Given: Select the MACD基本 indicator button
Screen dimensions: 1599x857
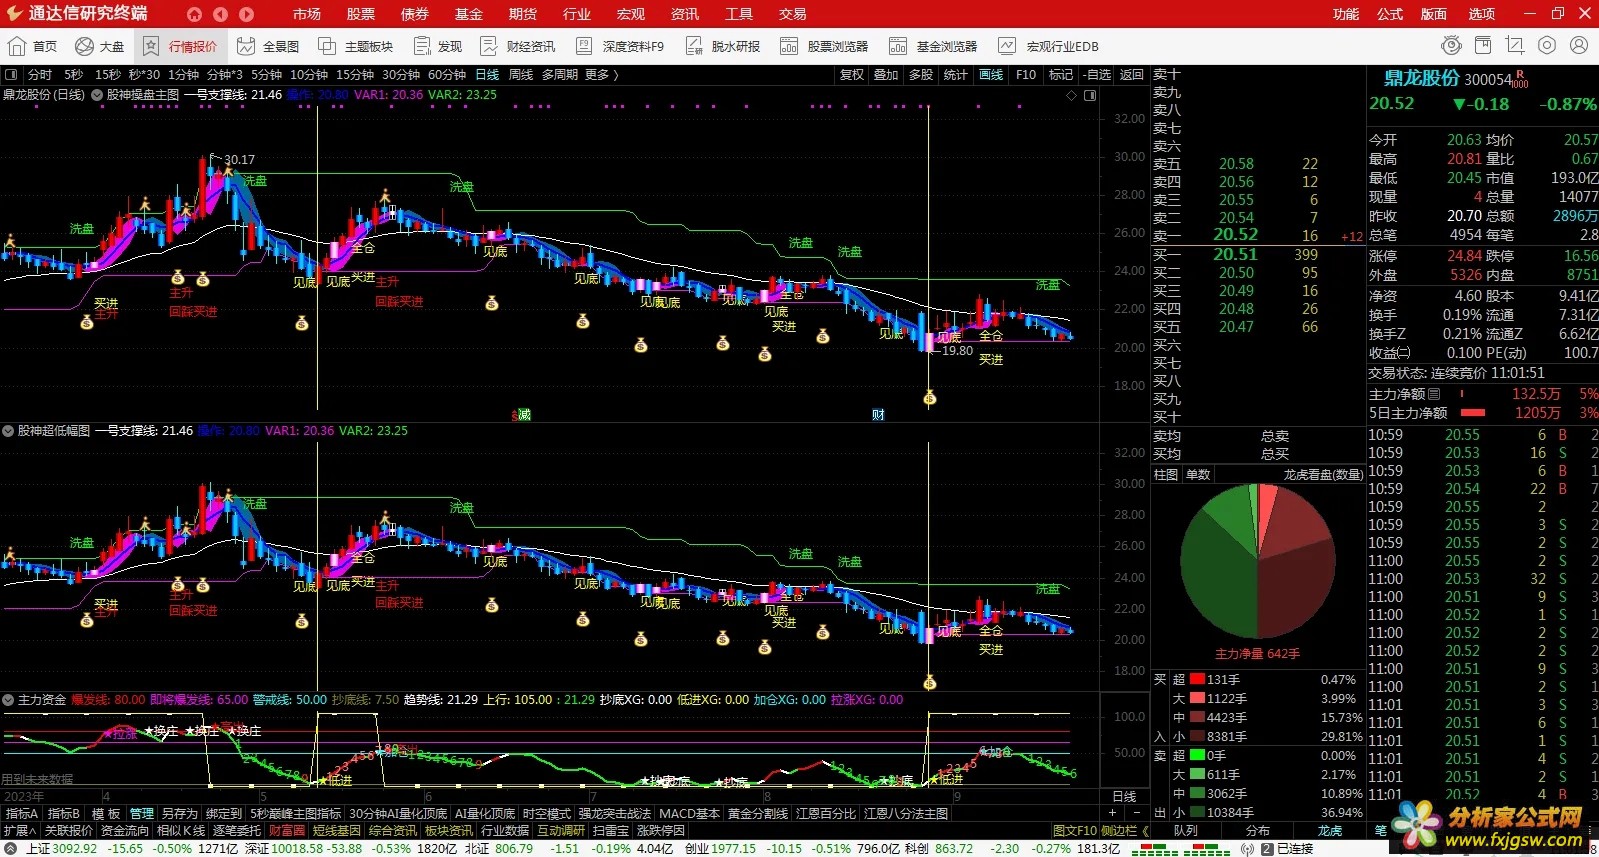Looking at the screenshot, I should (x=689, y=814).
